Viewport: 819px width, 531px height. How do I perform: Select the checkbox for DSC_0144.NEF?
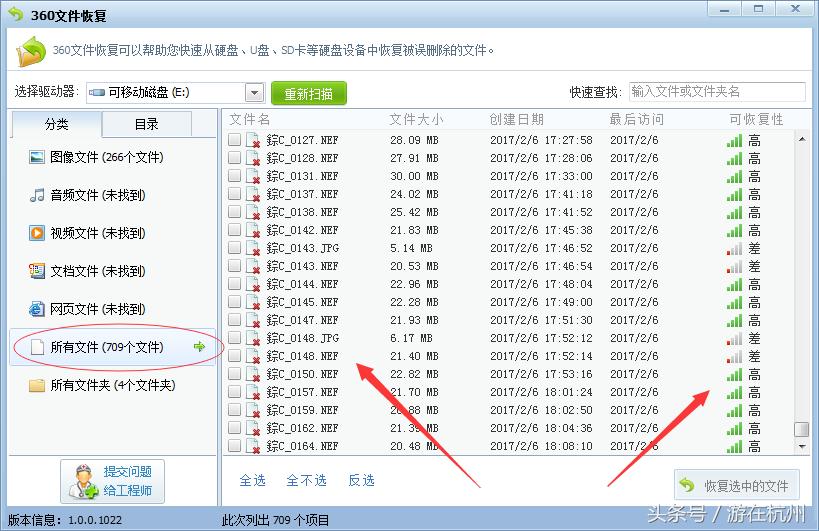(x=235, y=284)
